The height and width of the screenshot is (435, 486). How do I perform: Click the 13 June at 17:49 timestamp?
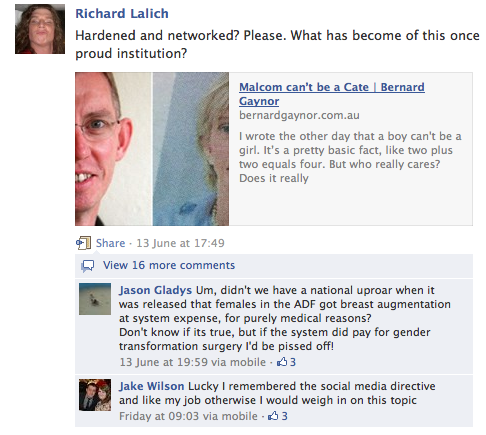tap(180, 243)
